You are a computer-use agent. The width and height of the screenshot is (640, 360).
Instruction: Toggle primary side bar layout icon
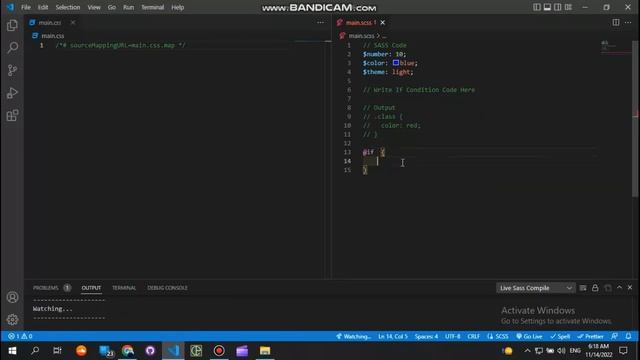click(x=537, y=7)
